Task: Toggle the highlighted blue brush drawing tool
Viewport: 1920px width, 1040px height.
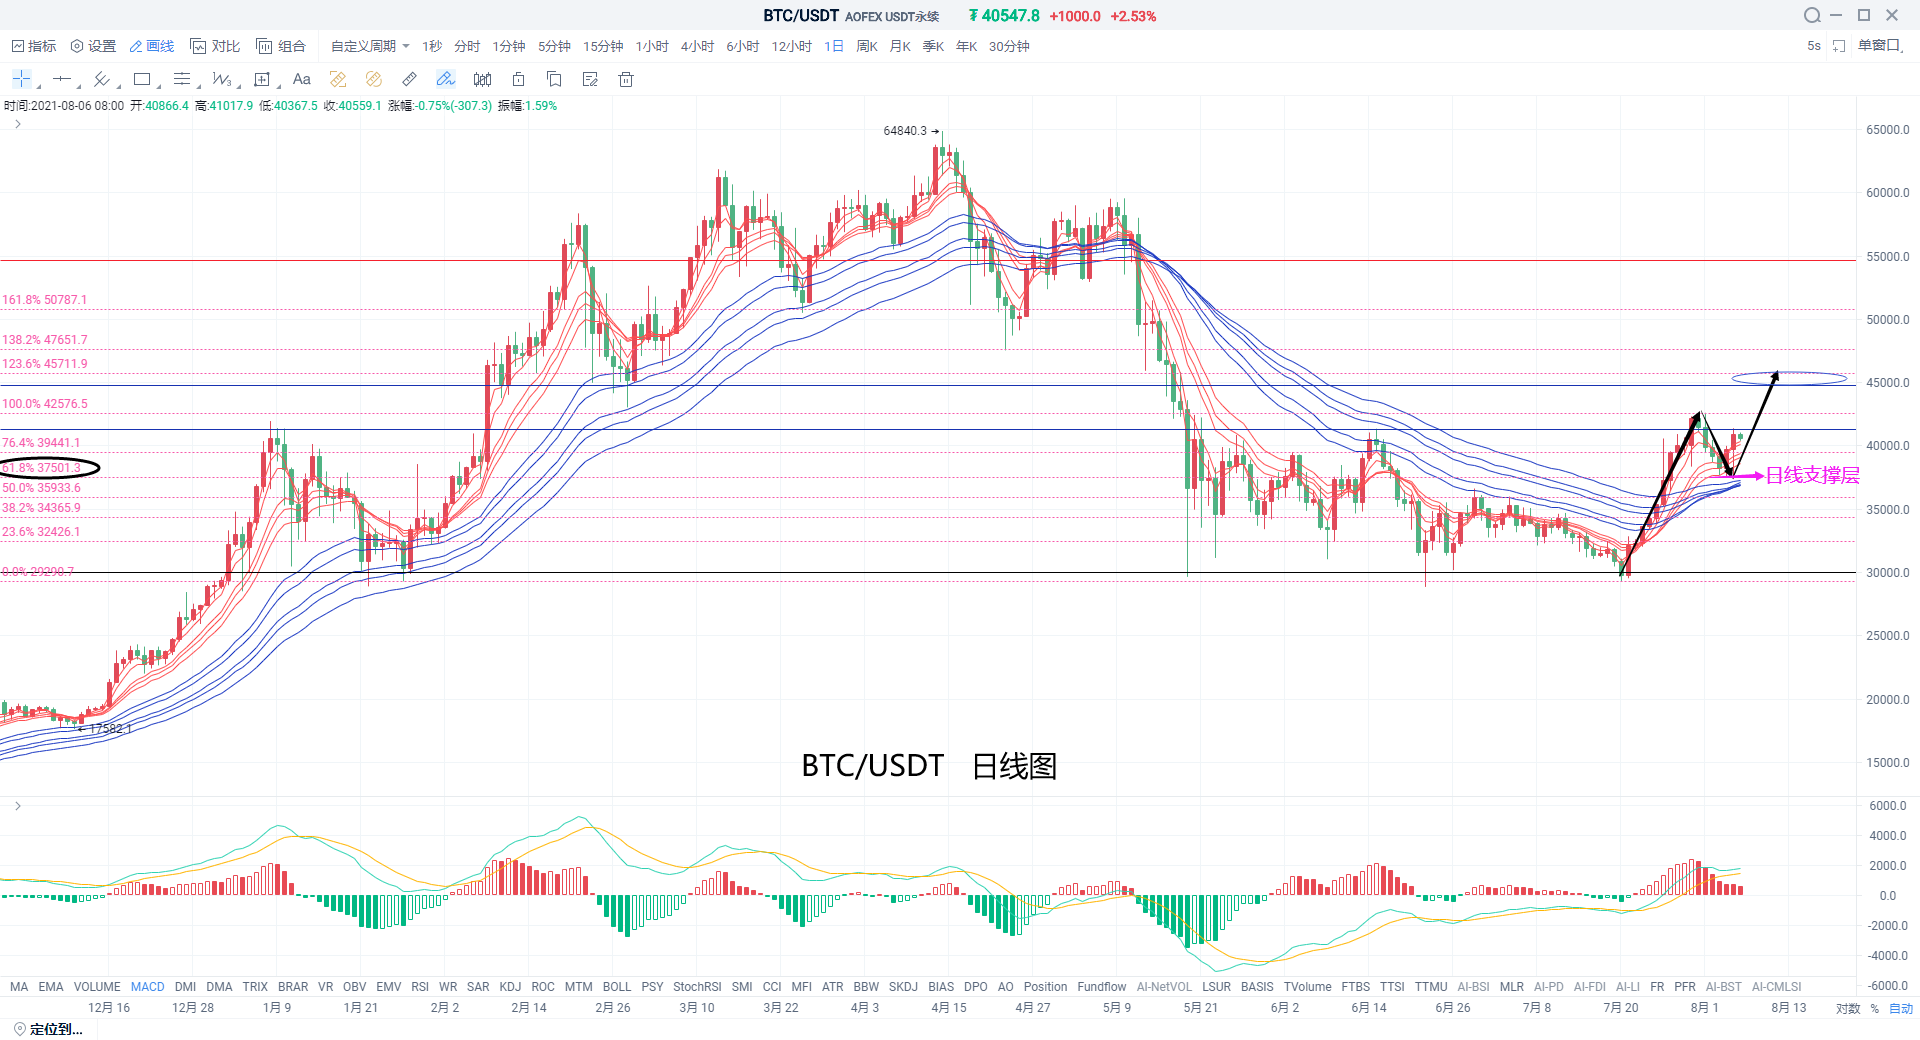Action: [446, 79]
